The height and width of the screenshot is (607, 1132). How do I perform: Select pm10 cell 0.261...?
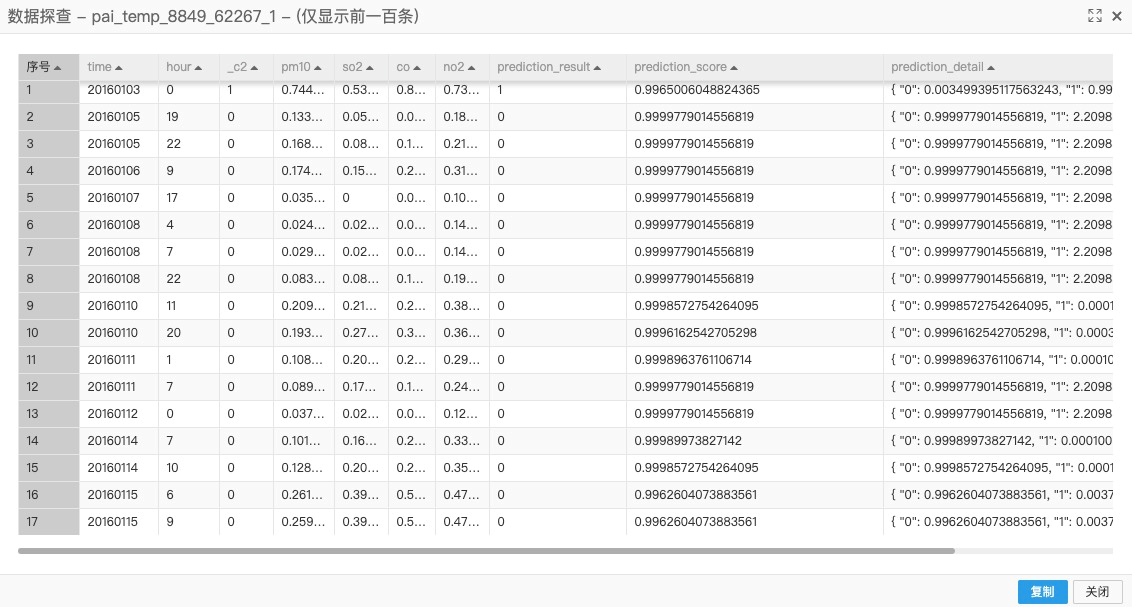(303, 494)
